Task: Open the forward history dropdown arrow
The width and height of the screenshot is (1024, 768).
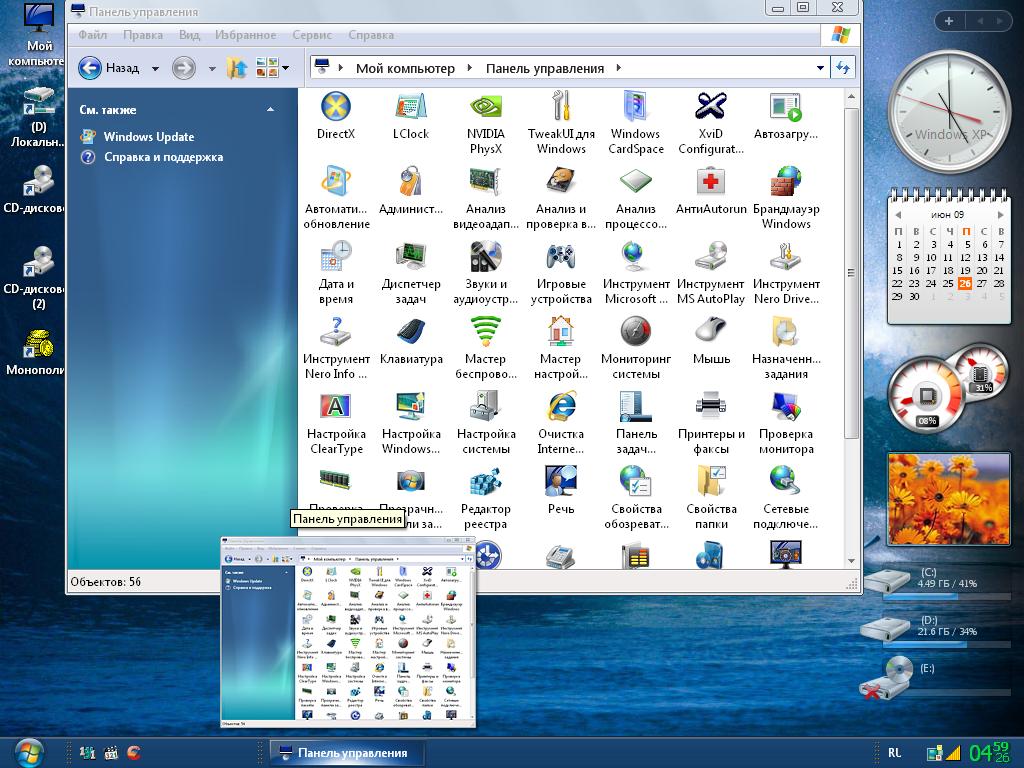Action: (x=212, y=68)
